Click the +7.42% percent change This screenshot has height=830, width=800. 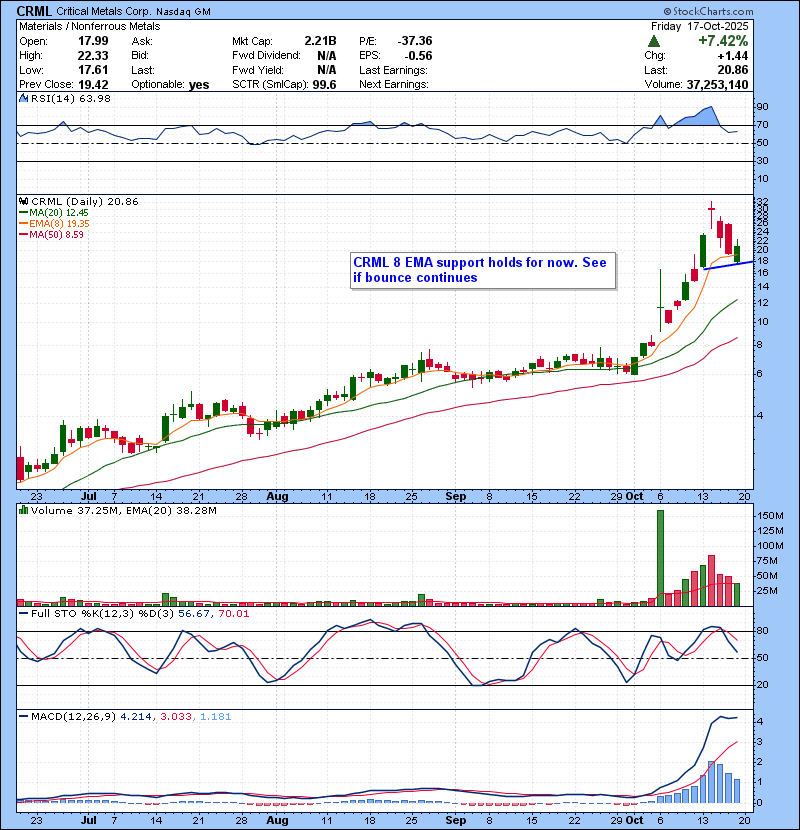723,41
